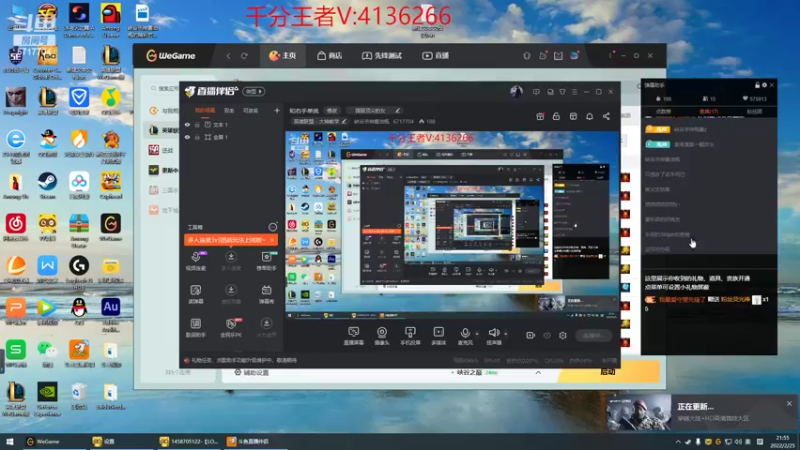800x450 pixels.
Task: Mute the speaker in streaming toolbar
Action: [493, 336]
